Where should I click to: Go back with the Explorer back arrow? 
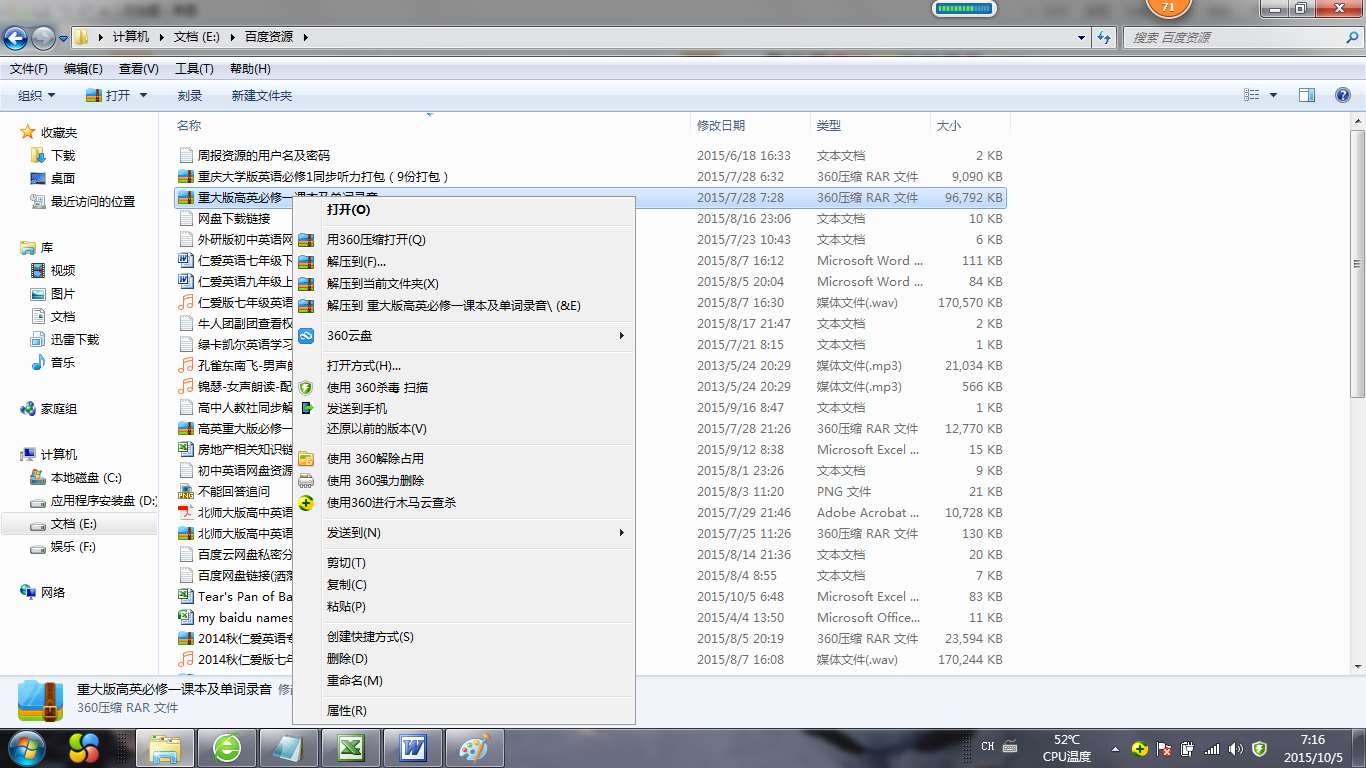pos(15,38)
